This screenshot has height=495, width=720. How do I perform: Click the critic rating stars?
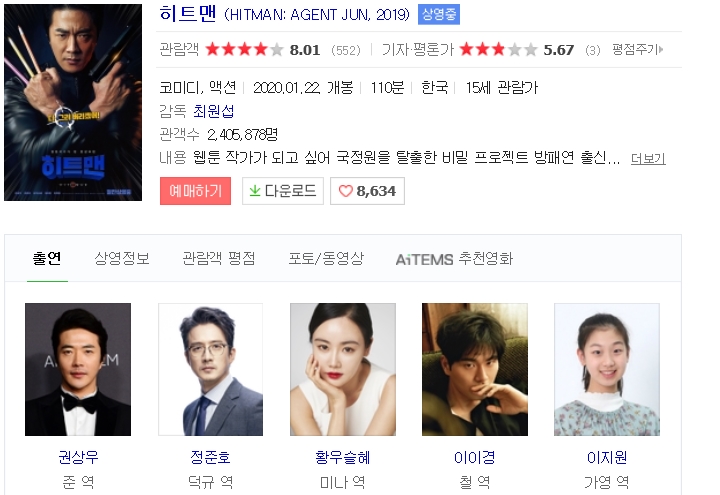498,49
